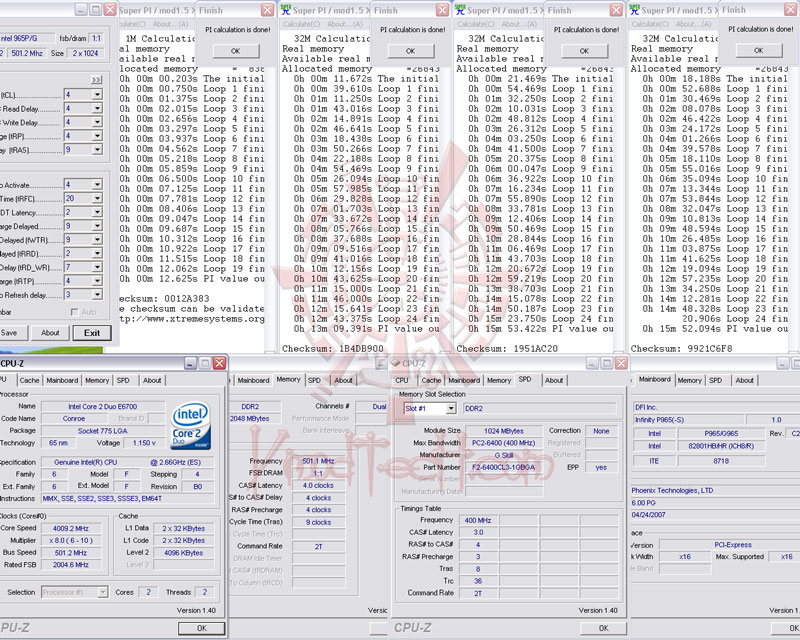Open the Read Delay dropdown in MemSet
800x640 pixels.
pos(97,108)
